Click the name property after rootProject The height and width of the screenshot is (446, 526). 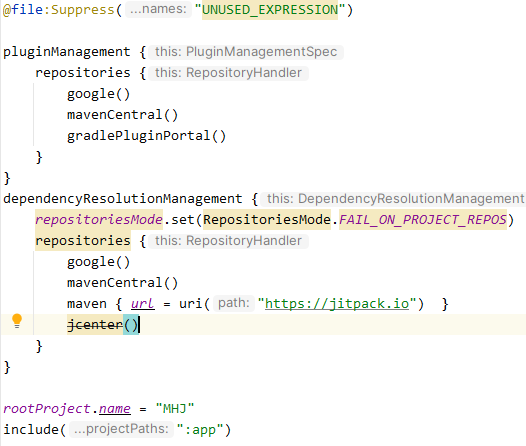tap(114, 409)
